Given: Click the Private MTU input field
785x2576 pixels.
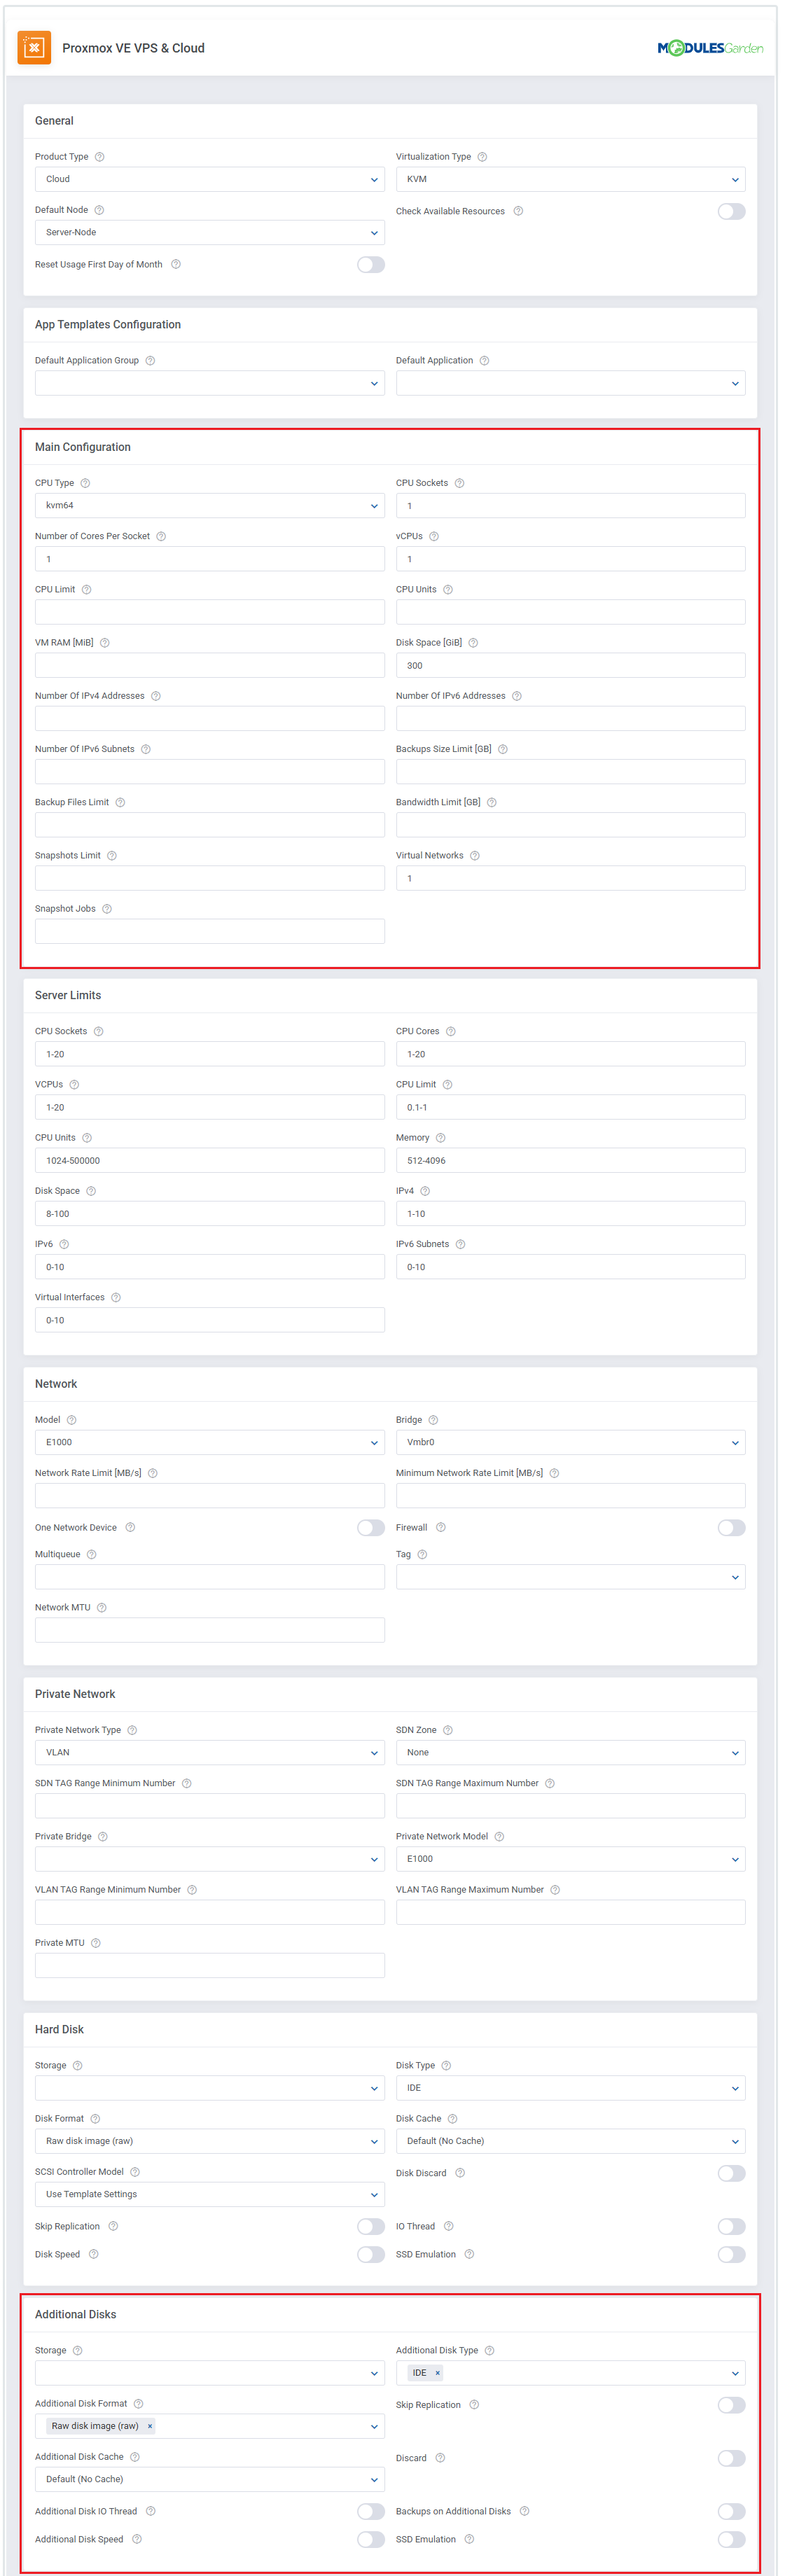Looking at the screenshot, I should point(210,1965).
